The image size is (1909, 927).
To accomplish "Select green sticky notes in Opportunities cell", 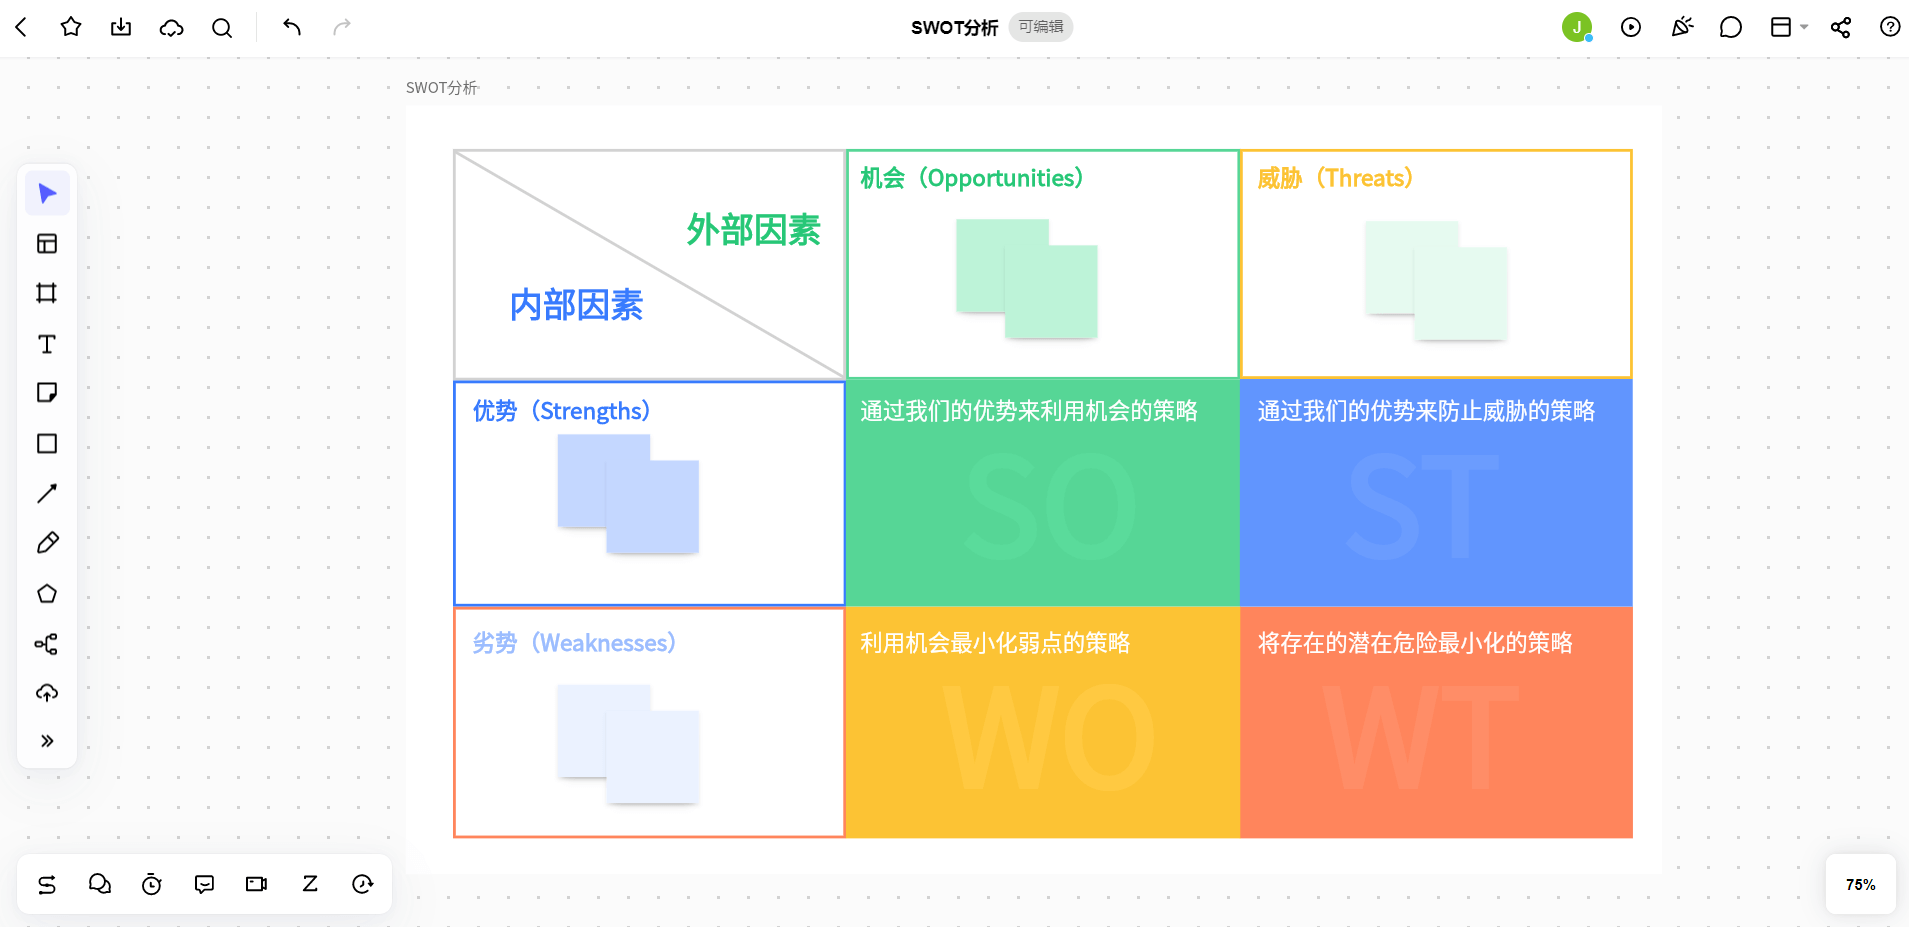I will coord(1027,279).
